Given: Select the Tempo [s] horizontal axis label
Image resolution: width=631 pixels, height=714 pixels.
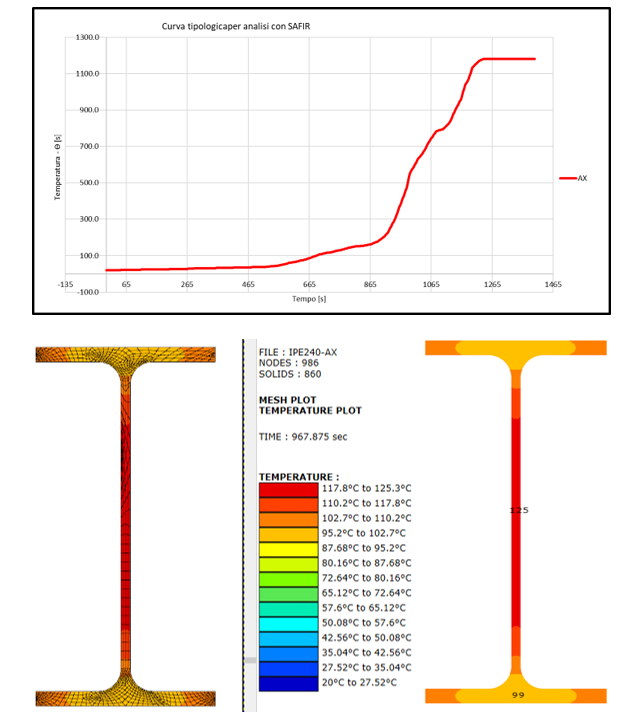Looking at the screenshot, I should (307, 299).
